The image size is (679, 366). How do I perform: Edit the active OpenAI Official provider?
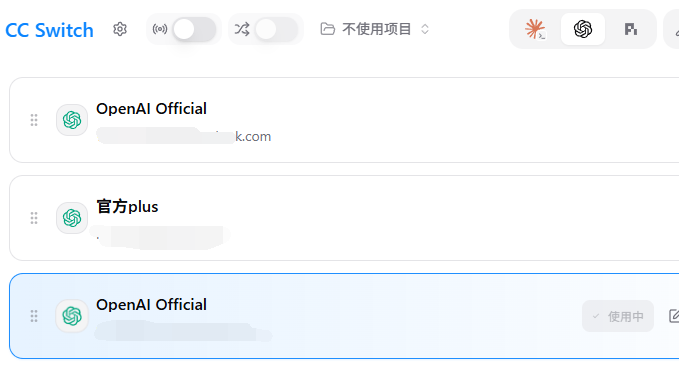pyautogui.click(x=674, y=316)
